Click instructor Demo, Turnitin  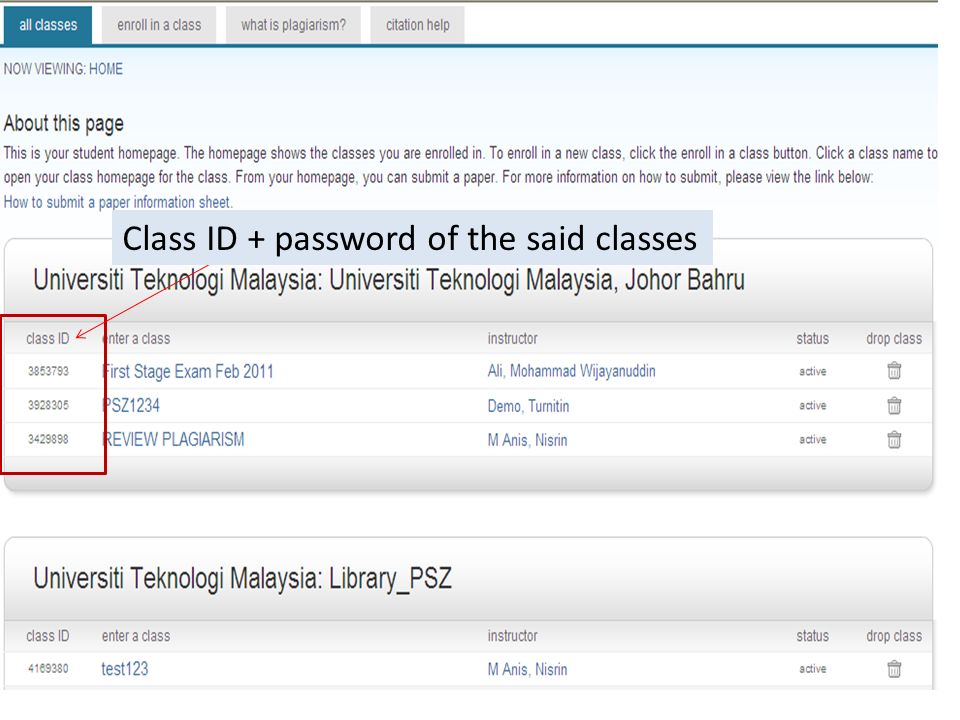pyautogui.click(x=528, y=406)
